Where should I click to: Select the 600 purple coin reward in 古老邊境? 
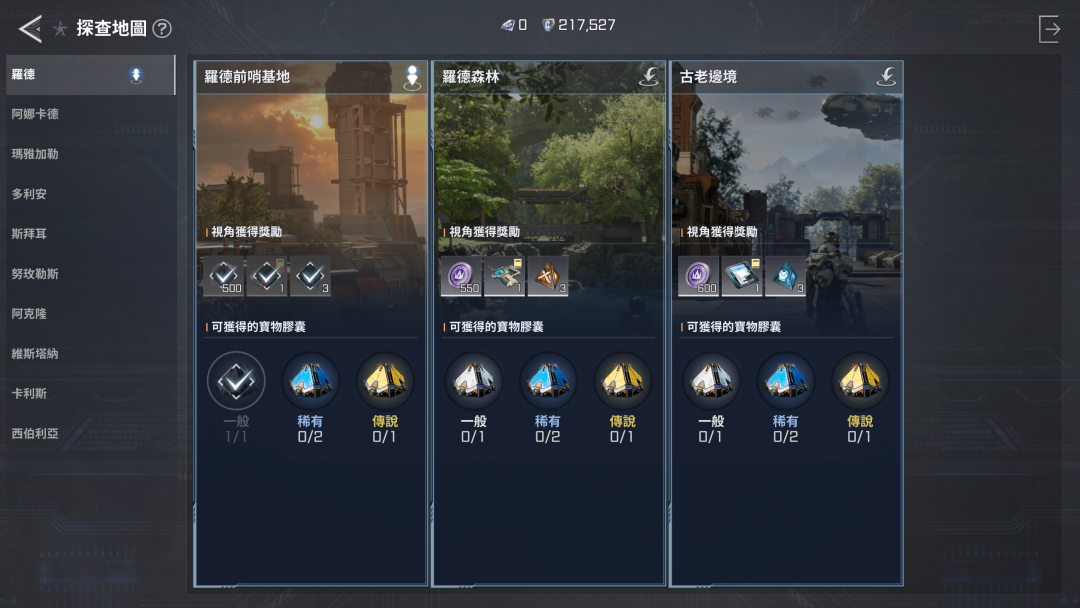[698, 276]
